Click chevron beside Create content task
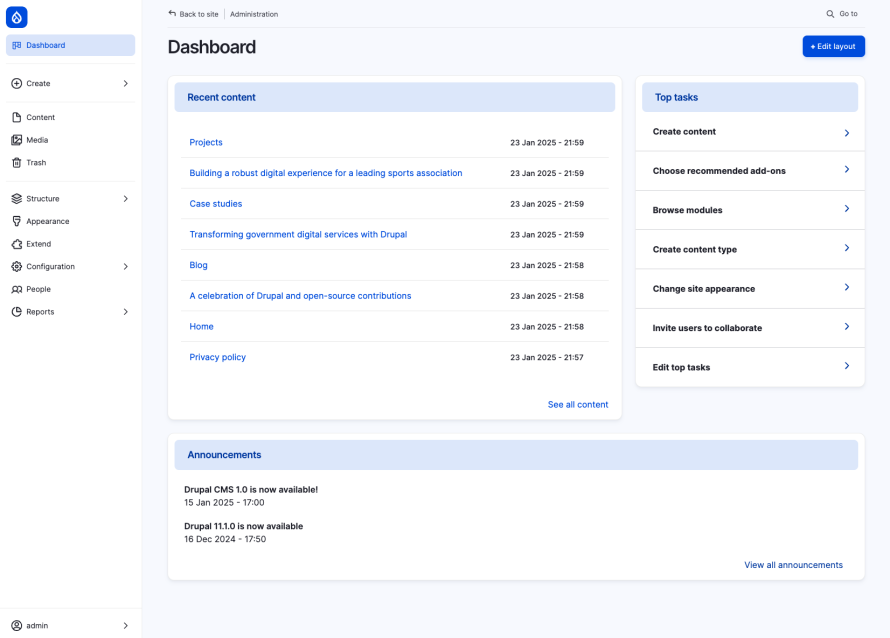 tap(846, 133)
